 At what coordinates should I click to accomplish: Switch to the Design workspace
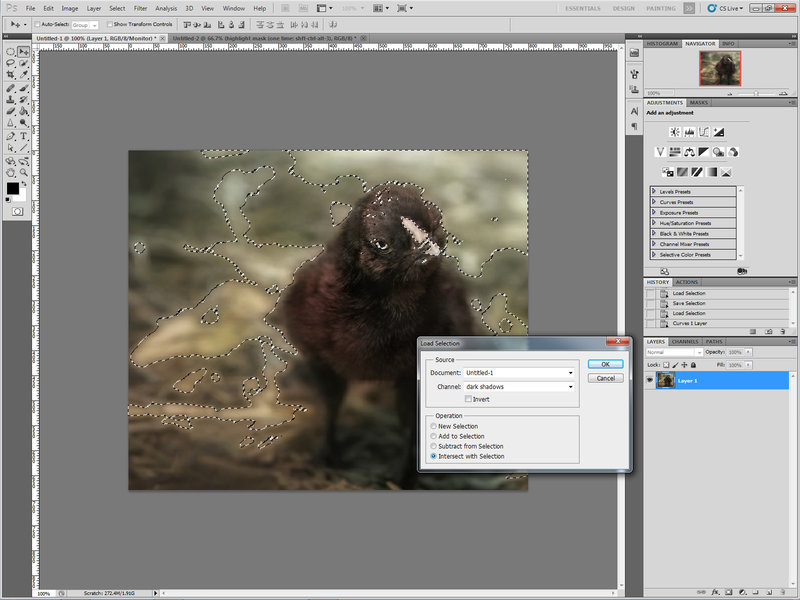point(623,8)
